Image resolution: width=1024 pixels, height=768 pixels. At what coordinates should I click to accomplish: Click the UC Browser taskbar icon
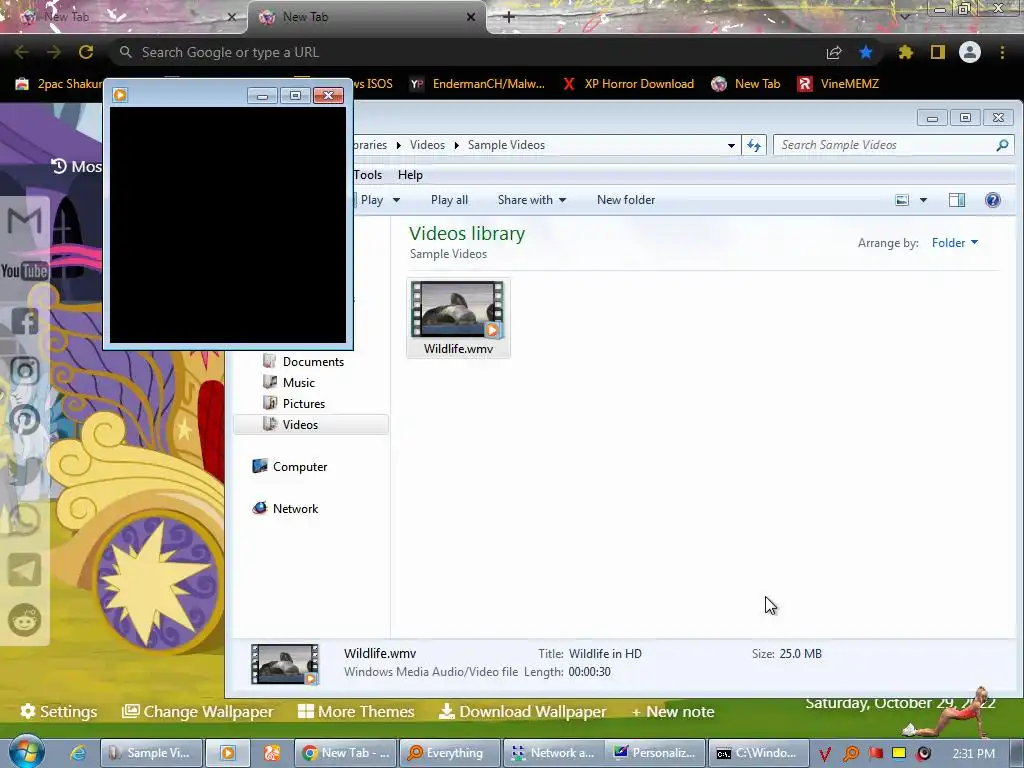click(x=272, y=753)
